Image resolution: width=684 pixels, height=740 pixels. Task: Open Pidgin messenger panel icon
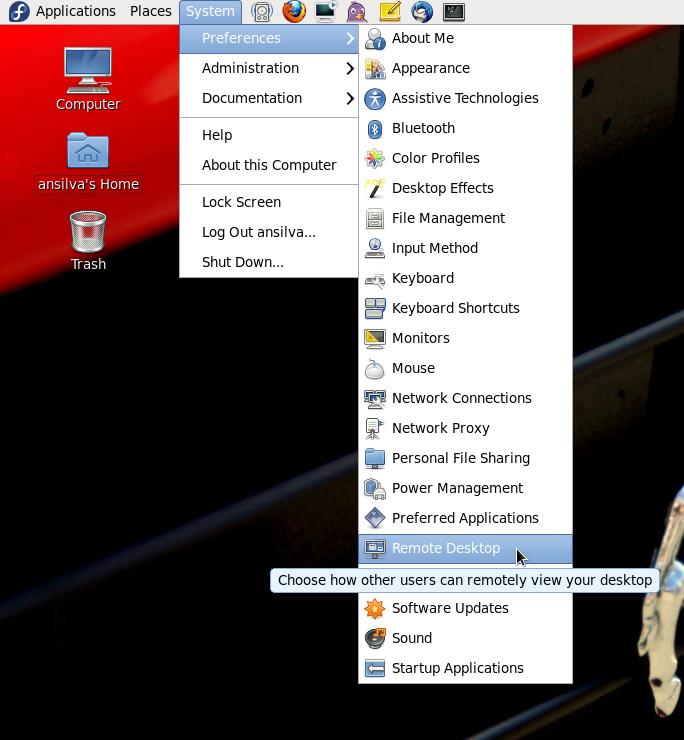pyautogui.click(x=357, y=12)
